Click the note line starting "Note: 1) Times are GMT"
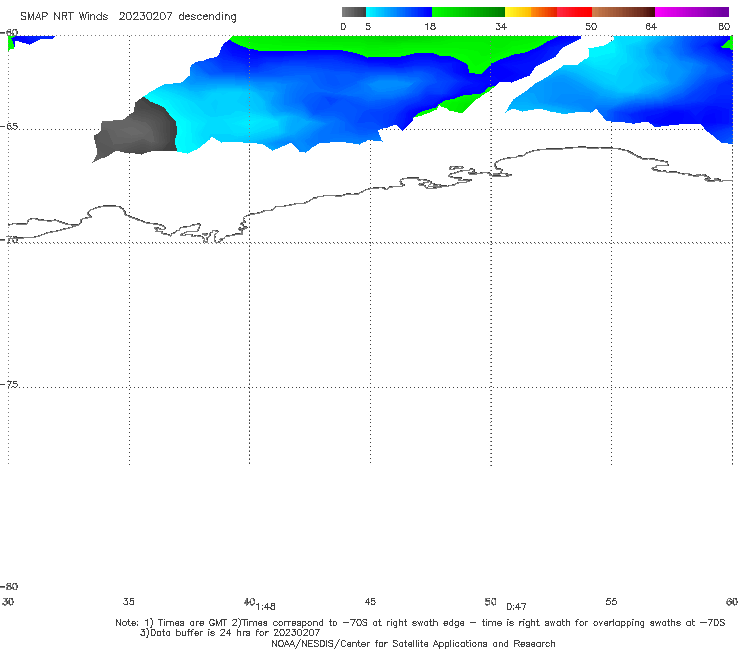The height and width of the screenshot is (650, 740). (420, 623)
